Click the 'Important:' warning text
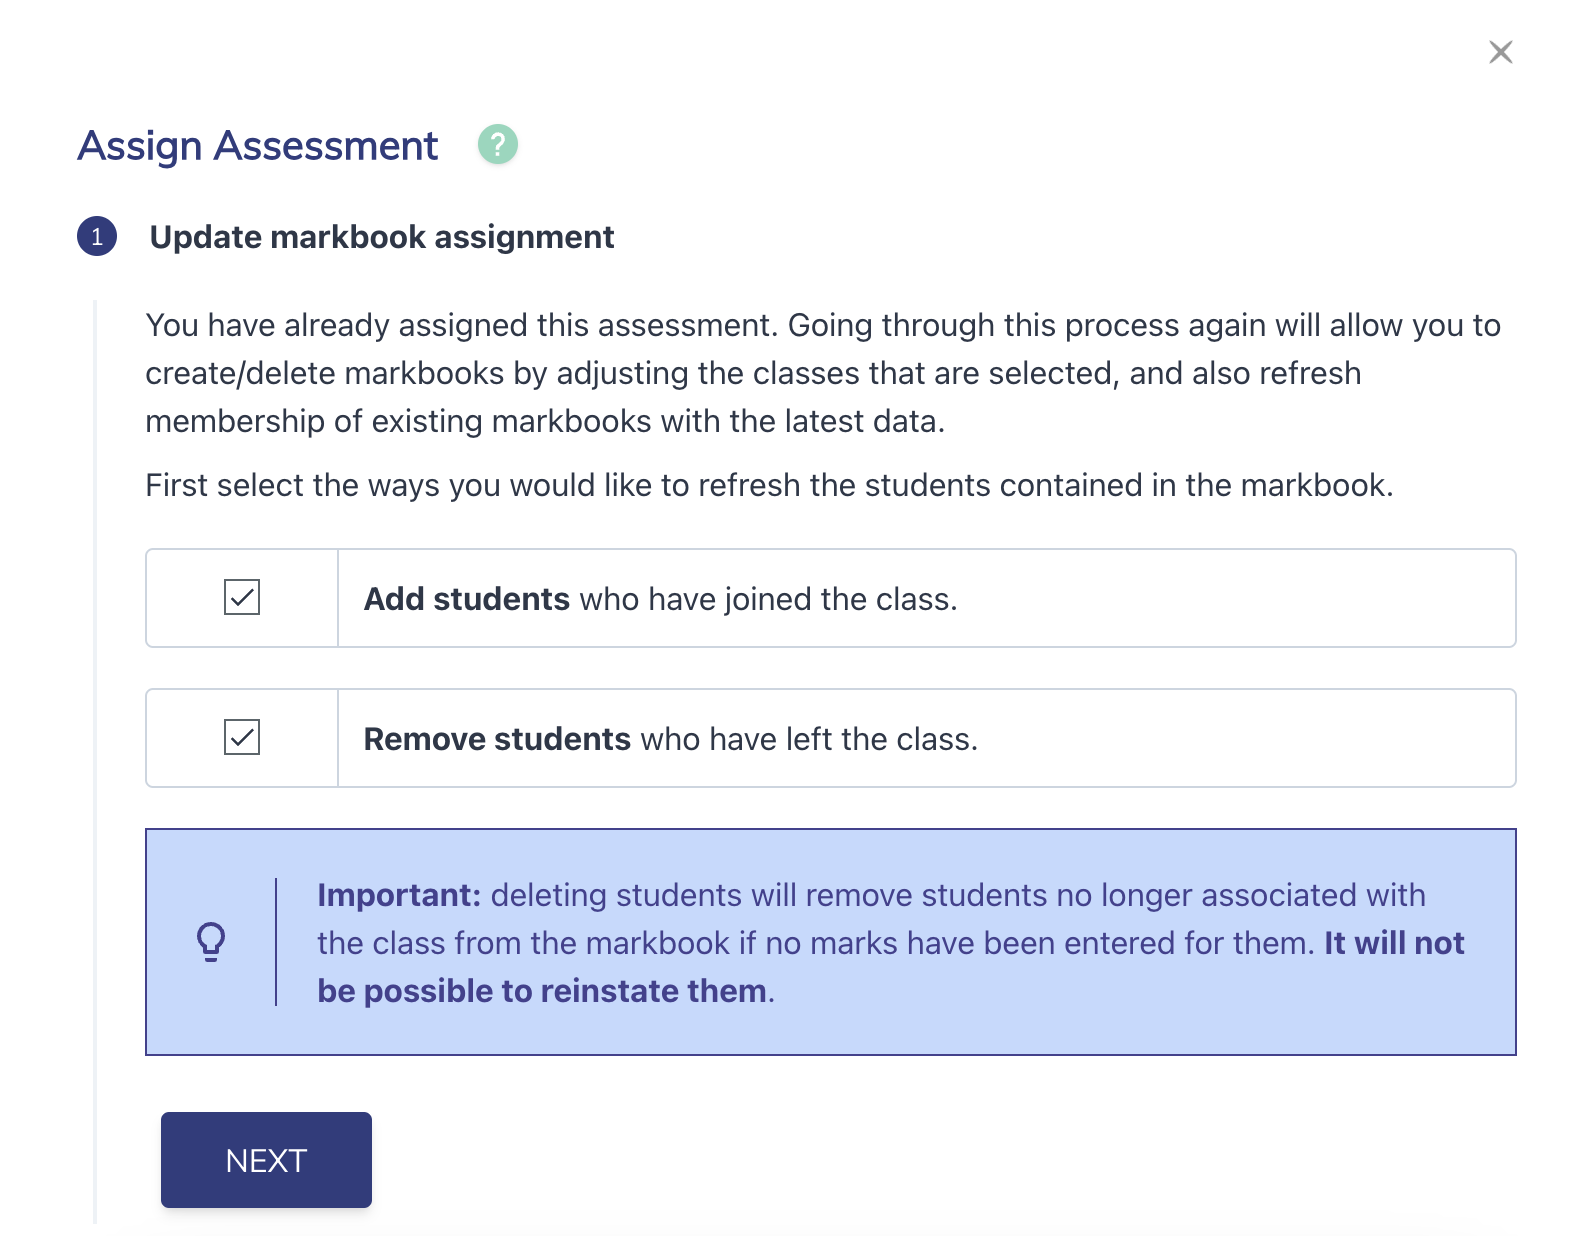This screenshot has height=1236, width=1588. pos(399,895)
